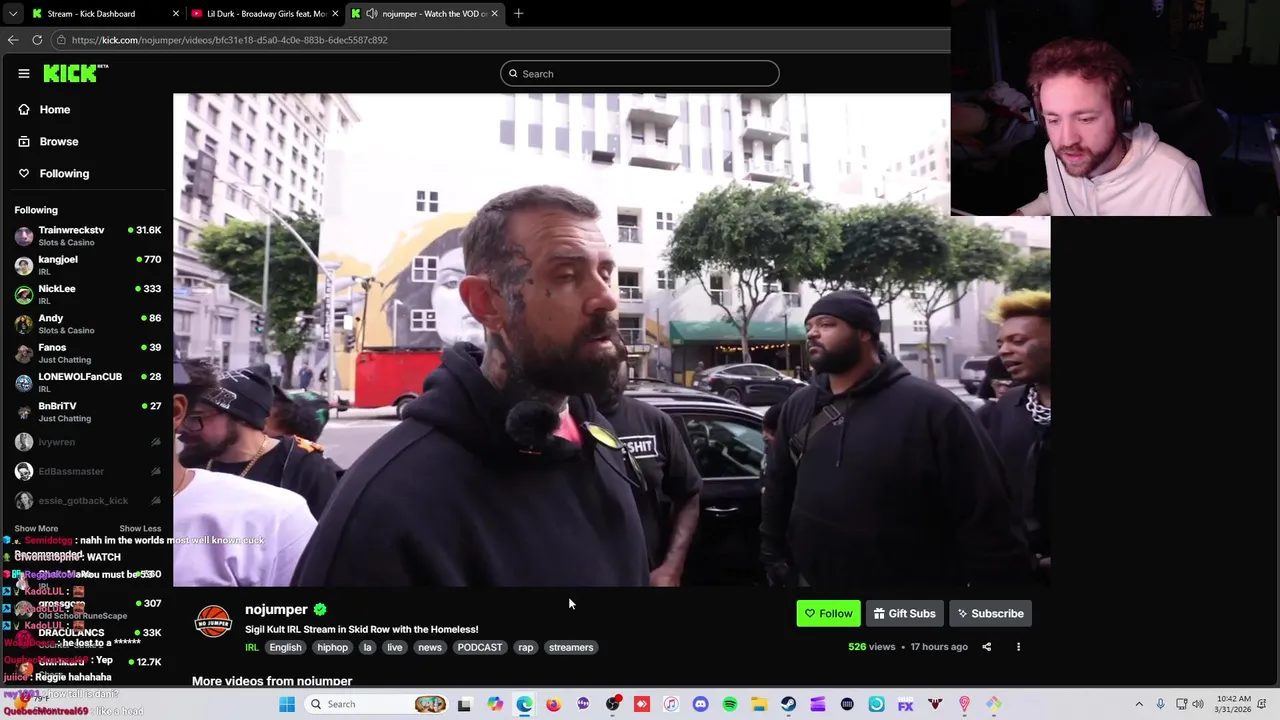Click the nojumper channel avatar

(x=213, y=622)
